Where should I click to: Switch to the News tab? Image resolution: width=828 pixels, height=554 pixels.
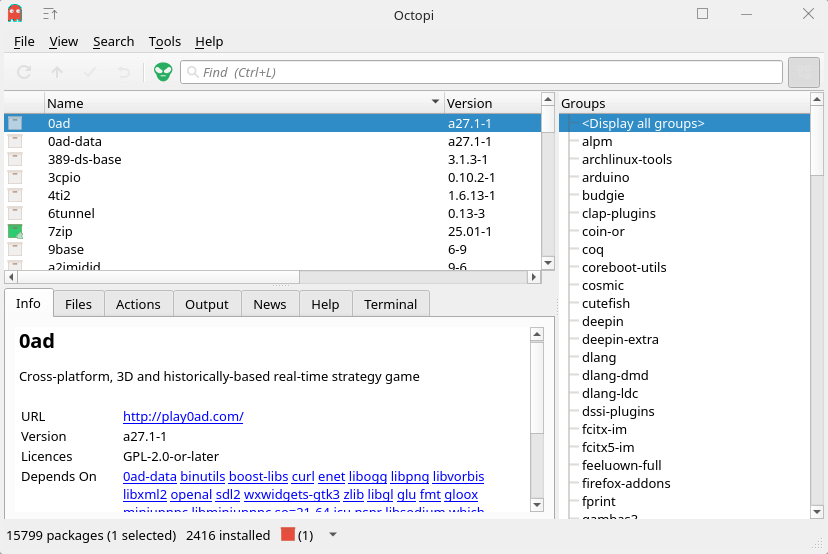tap(270, 304)
